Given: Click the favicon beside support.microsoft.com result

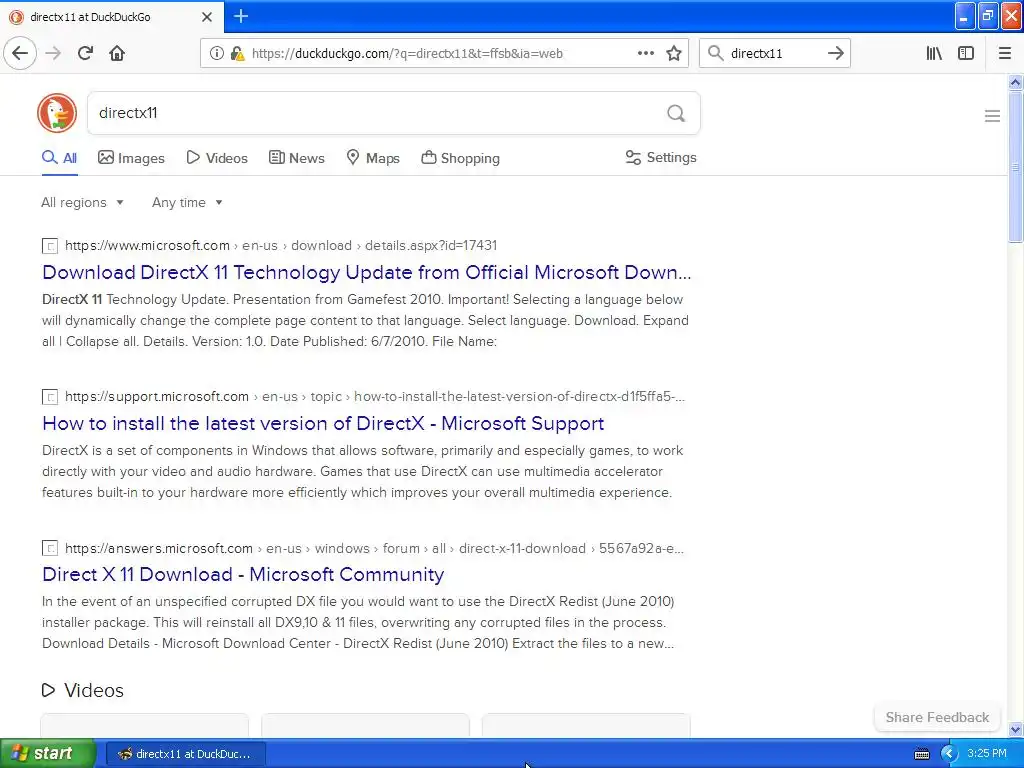Looking at the screenshot, I should 50,397.
